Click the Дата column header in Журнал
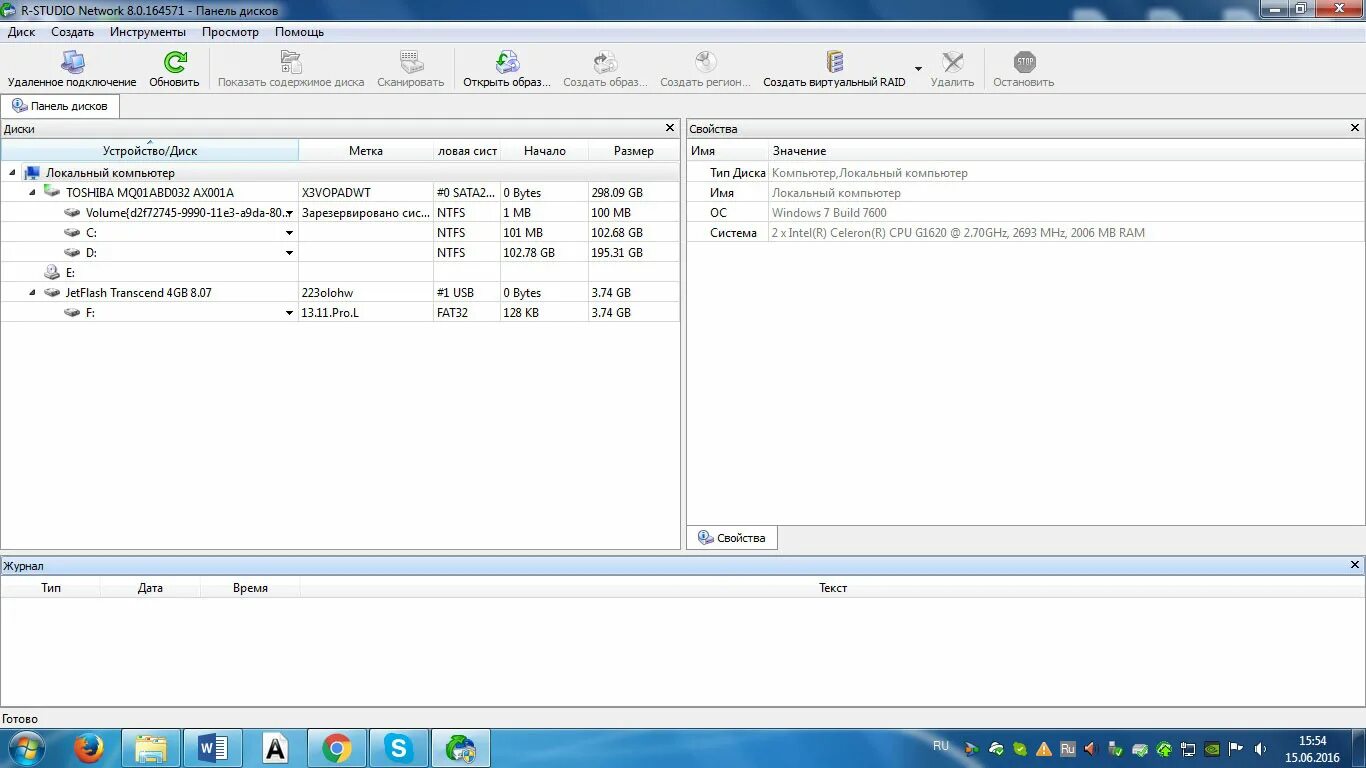 click(150, 588)
